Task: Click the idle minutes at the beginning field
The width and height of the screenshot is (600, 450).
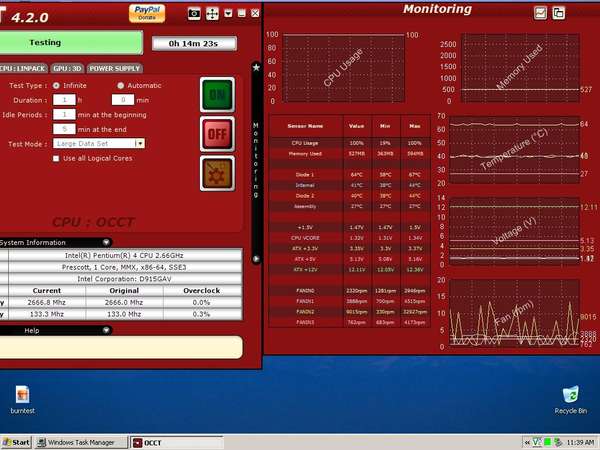Action: tap(64, 114)
